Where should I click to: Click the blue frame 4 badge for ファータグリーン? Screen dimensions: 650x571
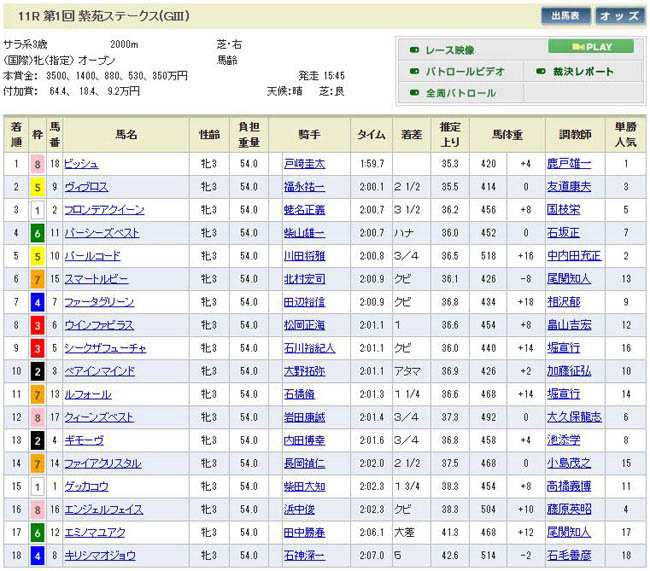pyautogui.click(x=37, y=302)
